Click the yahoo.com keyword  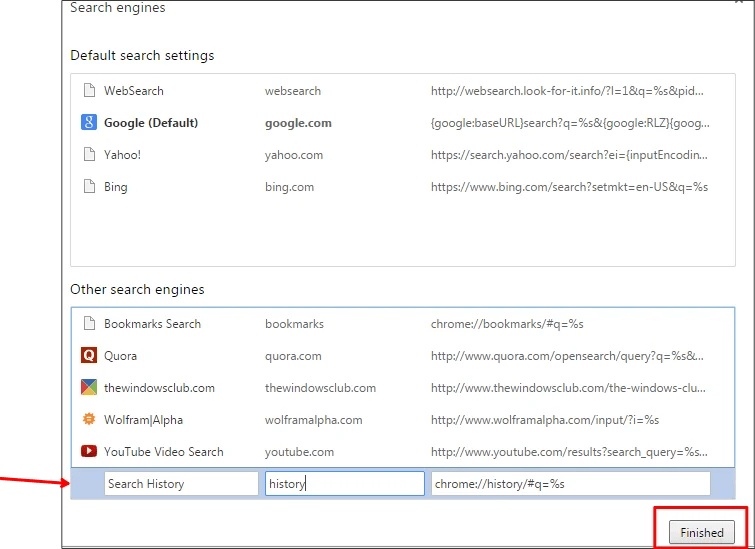tap(294, 155)
